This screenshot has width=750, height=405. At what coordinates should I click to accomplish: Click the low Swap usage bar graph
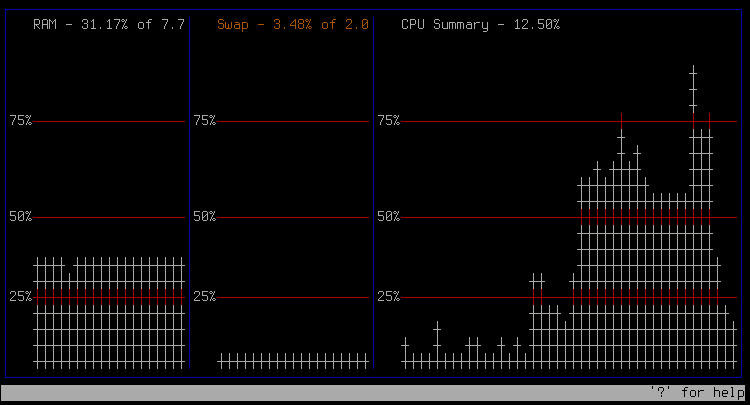(293, 361)
